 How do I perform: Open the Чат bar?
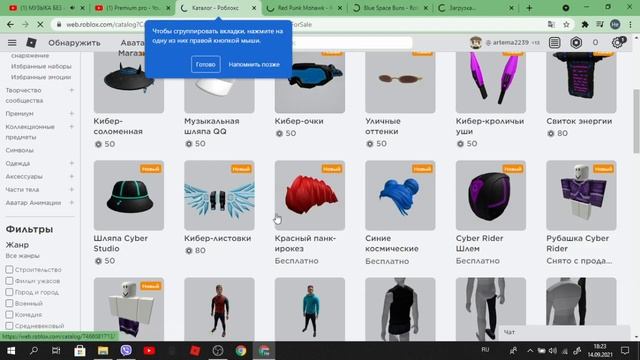tap(565, 332)
